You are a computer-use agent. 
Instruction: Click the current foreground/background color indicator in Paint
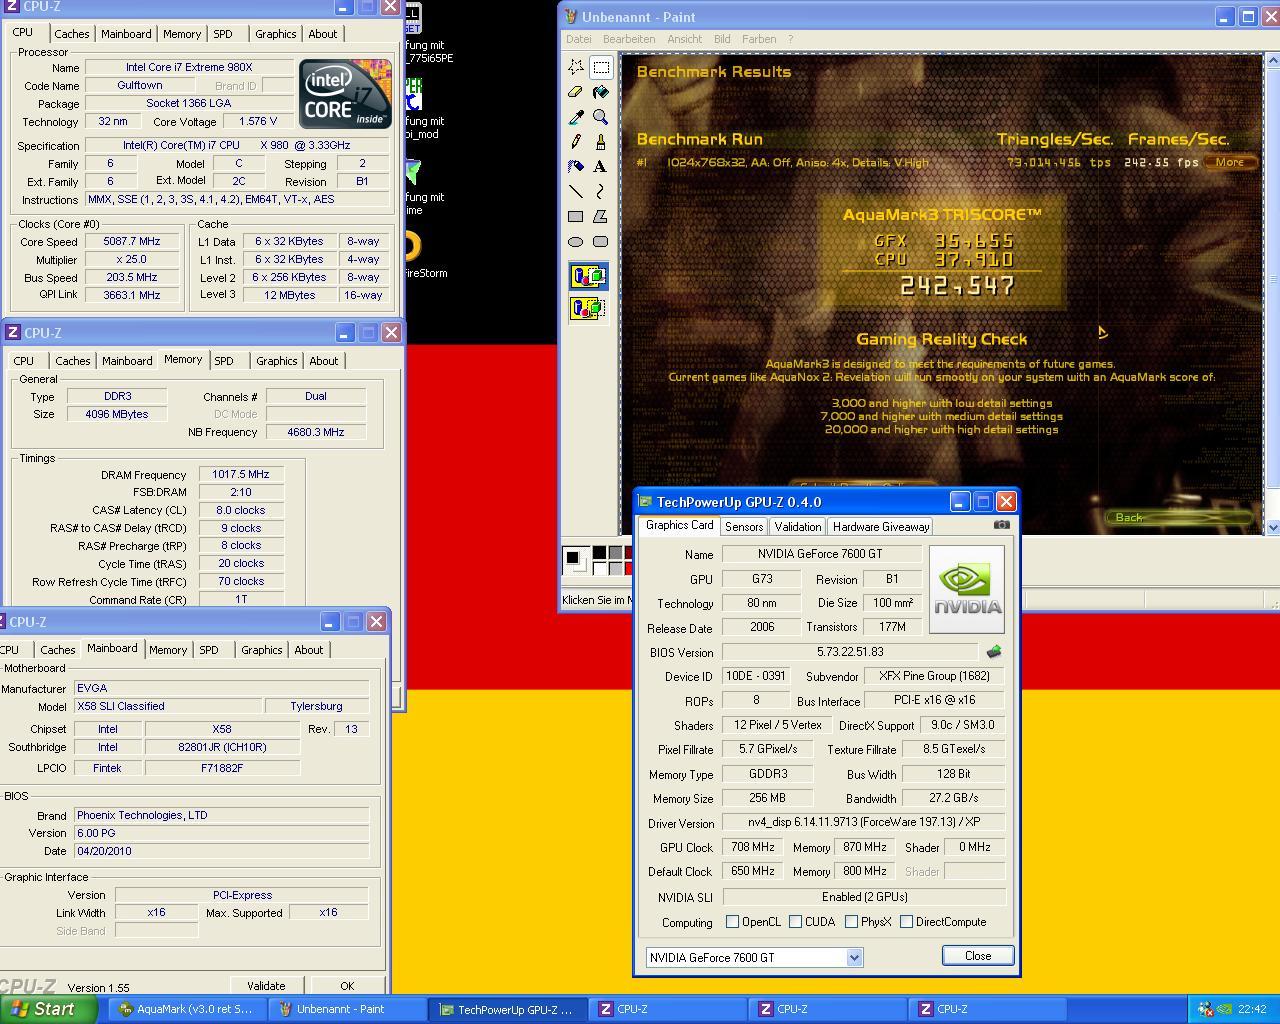tap(575, 560)
